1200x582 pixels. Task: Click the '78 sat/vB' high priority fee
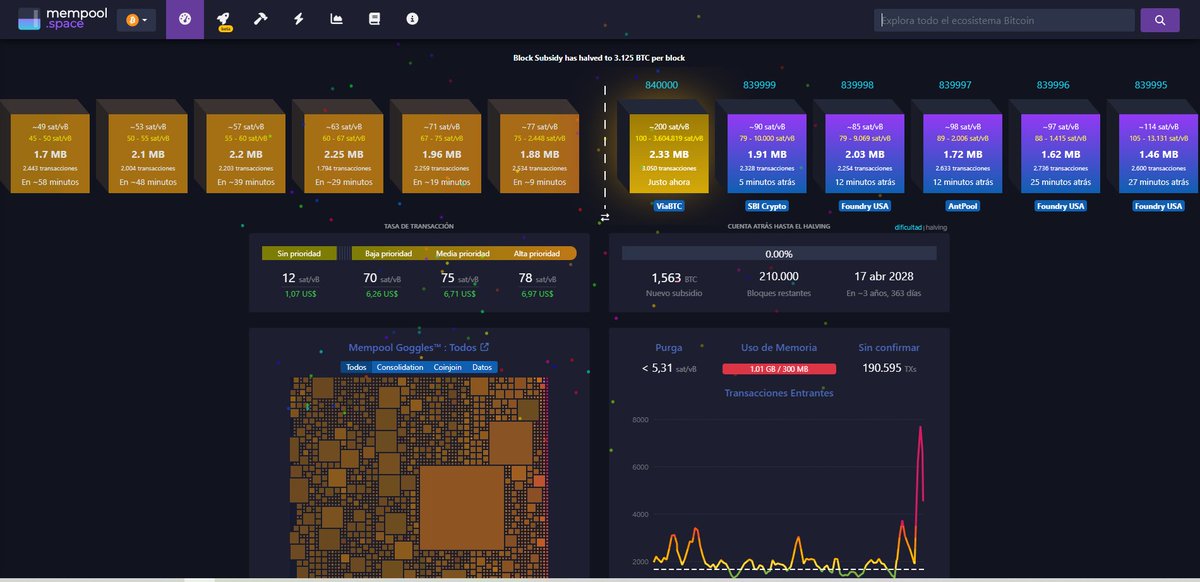[x=539, y=278]
